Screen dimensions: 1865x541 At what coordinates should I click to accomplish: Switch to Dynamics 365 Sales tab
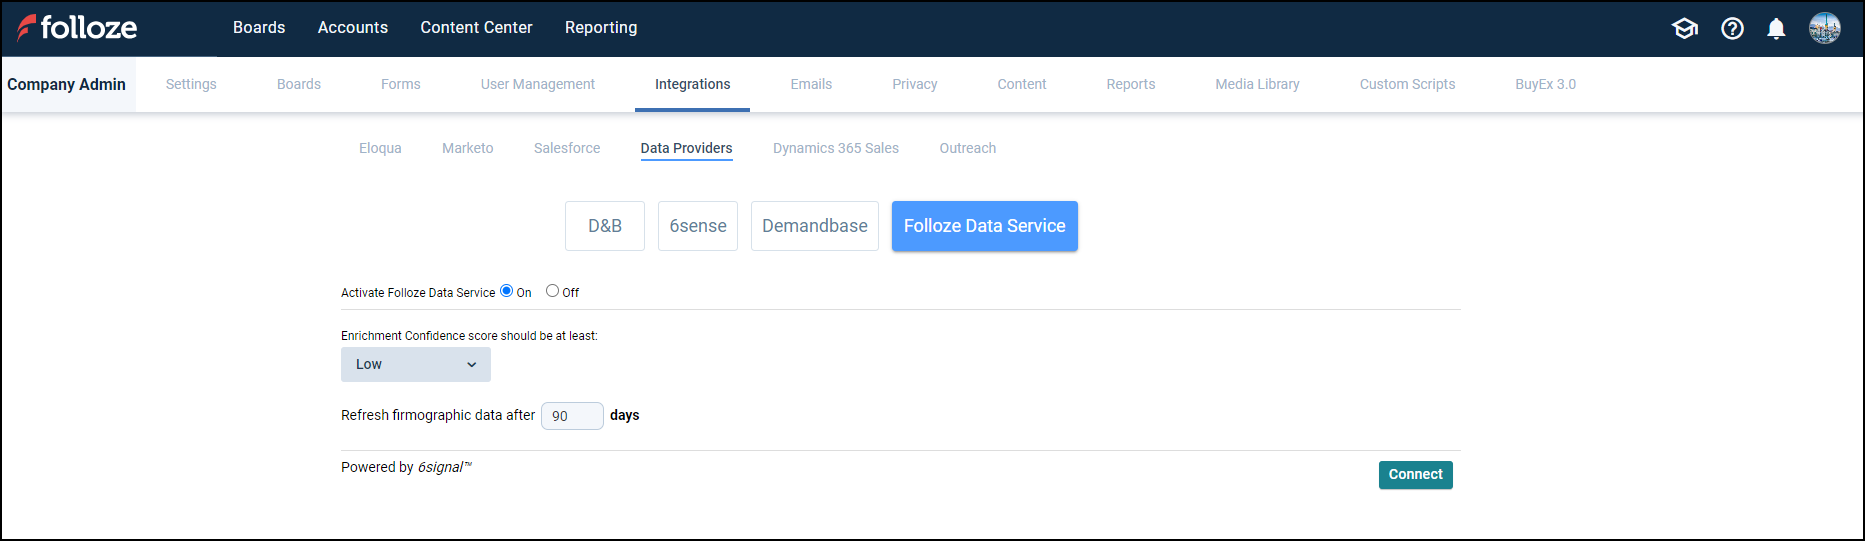835,148
